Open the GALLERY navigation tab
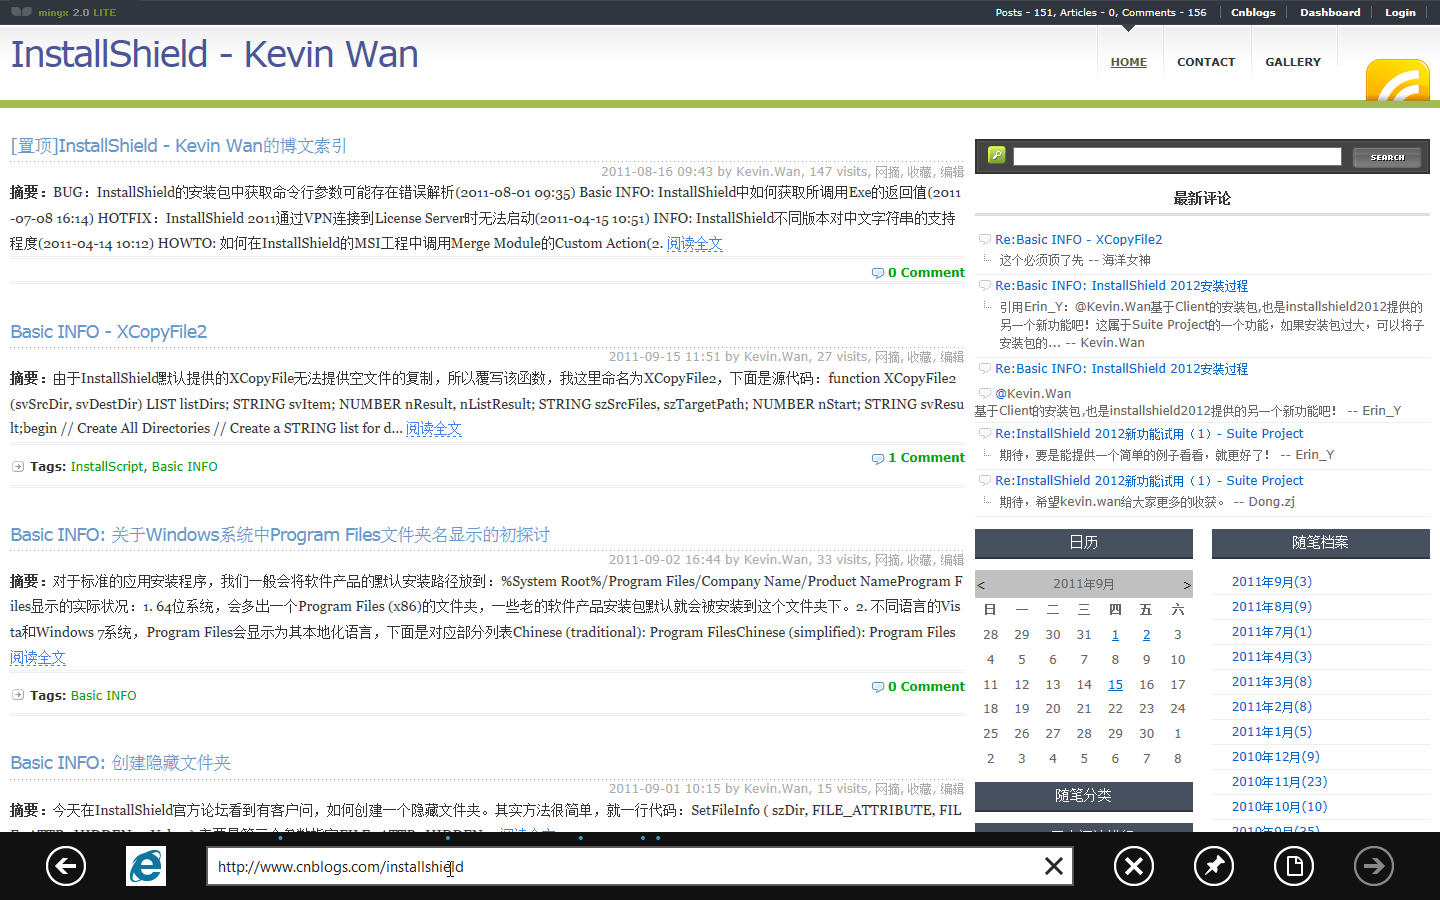 (x=1293, y=62)
